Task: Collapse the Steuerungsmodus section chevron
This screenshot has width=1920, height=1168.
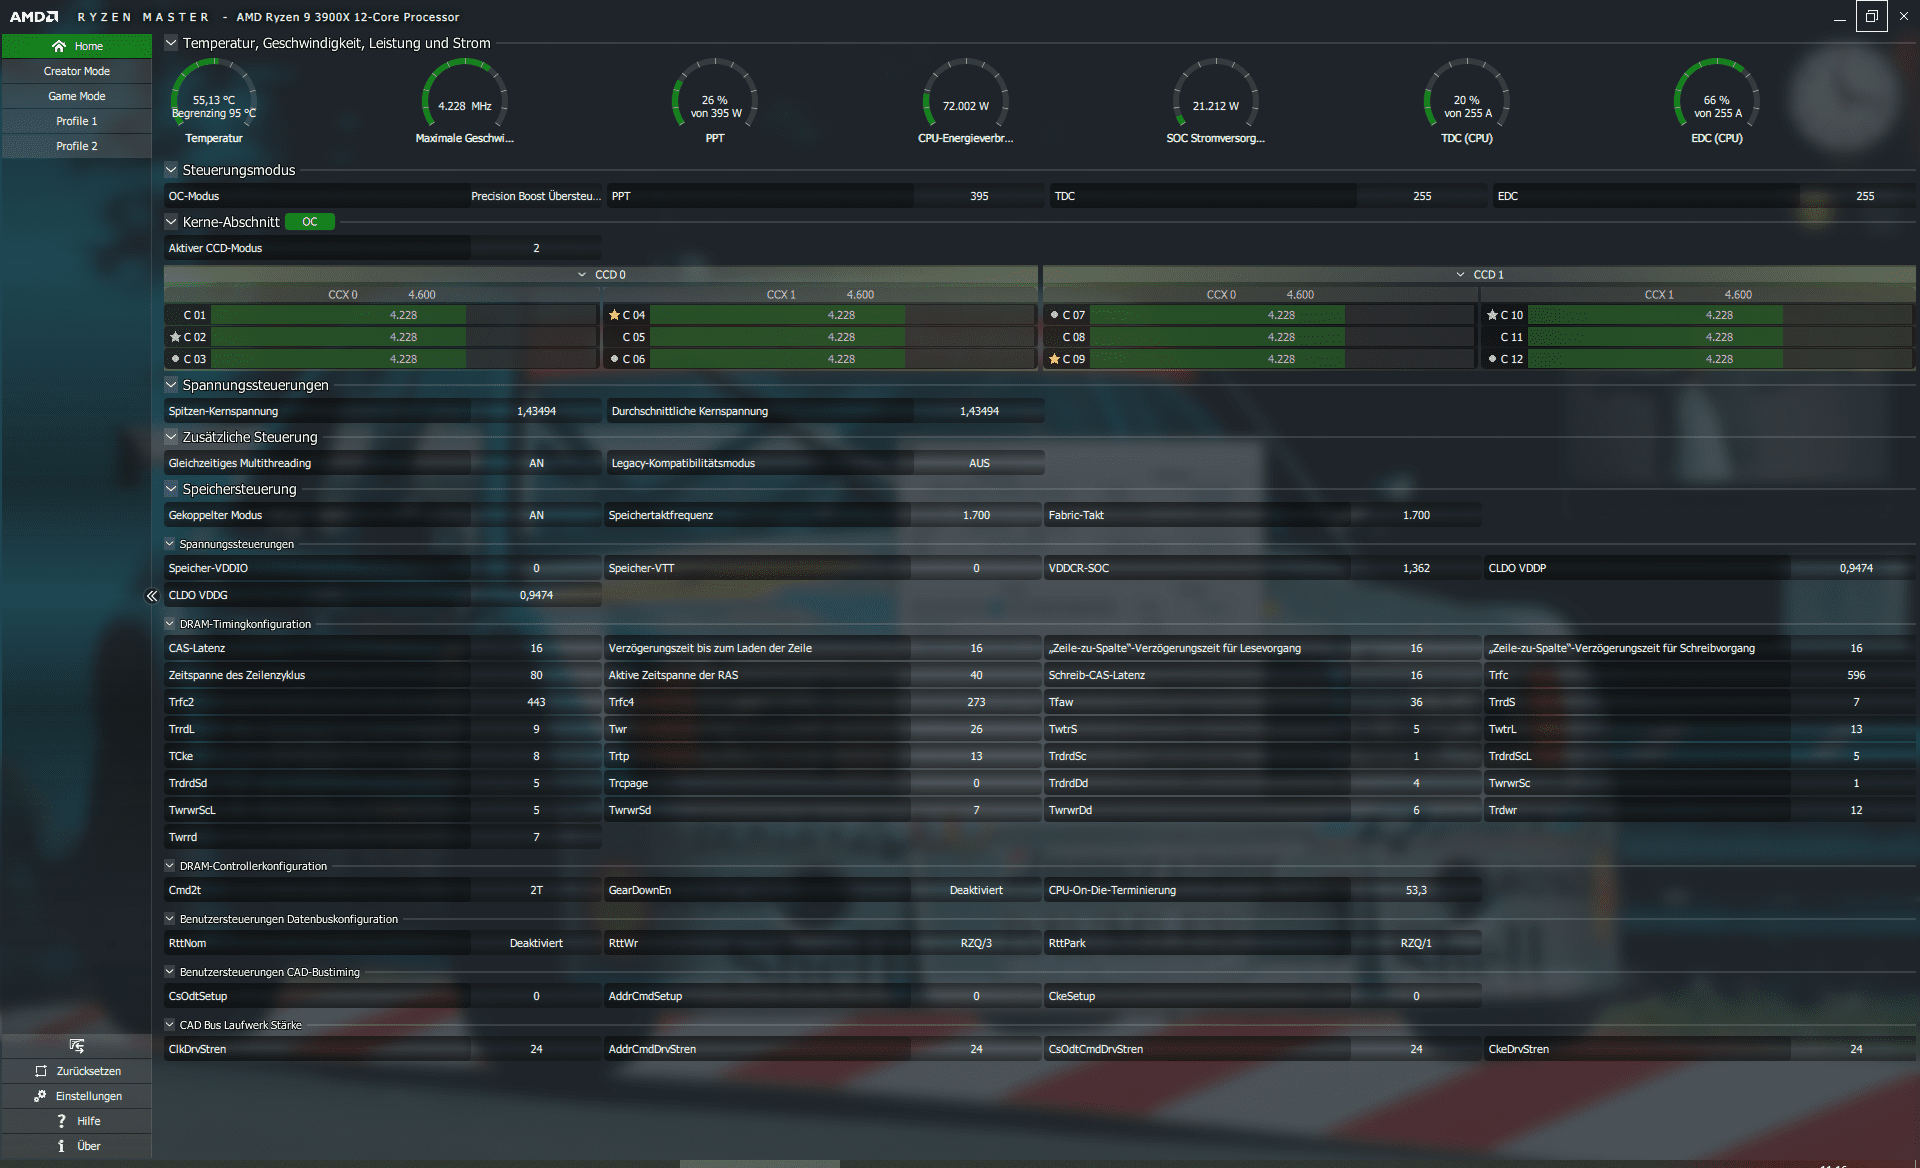Action: point(171,170)
